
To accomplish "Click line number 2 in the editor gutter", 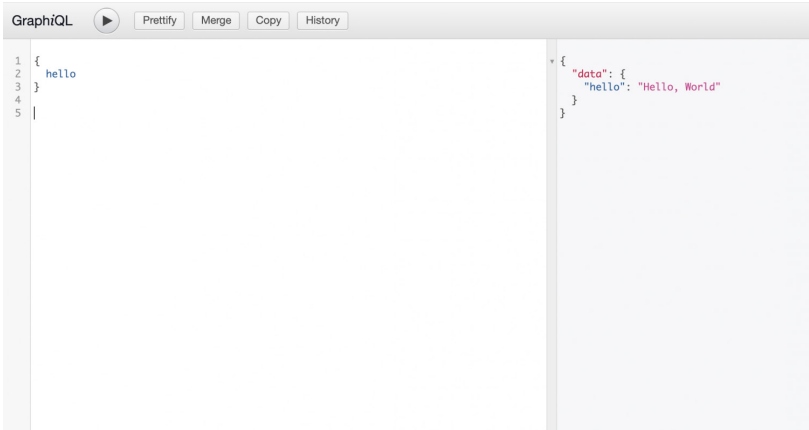I will (x=18, y=74).
